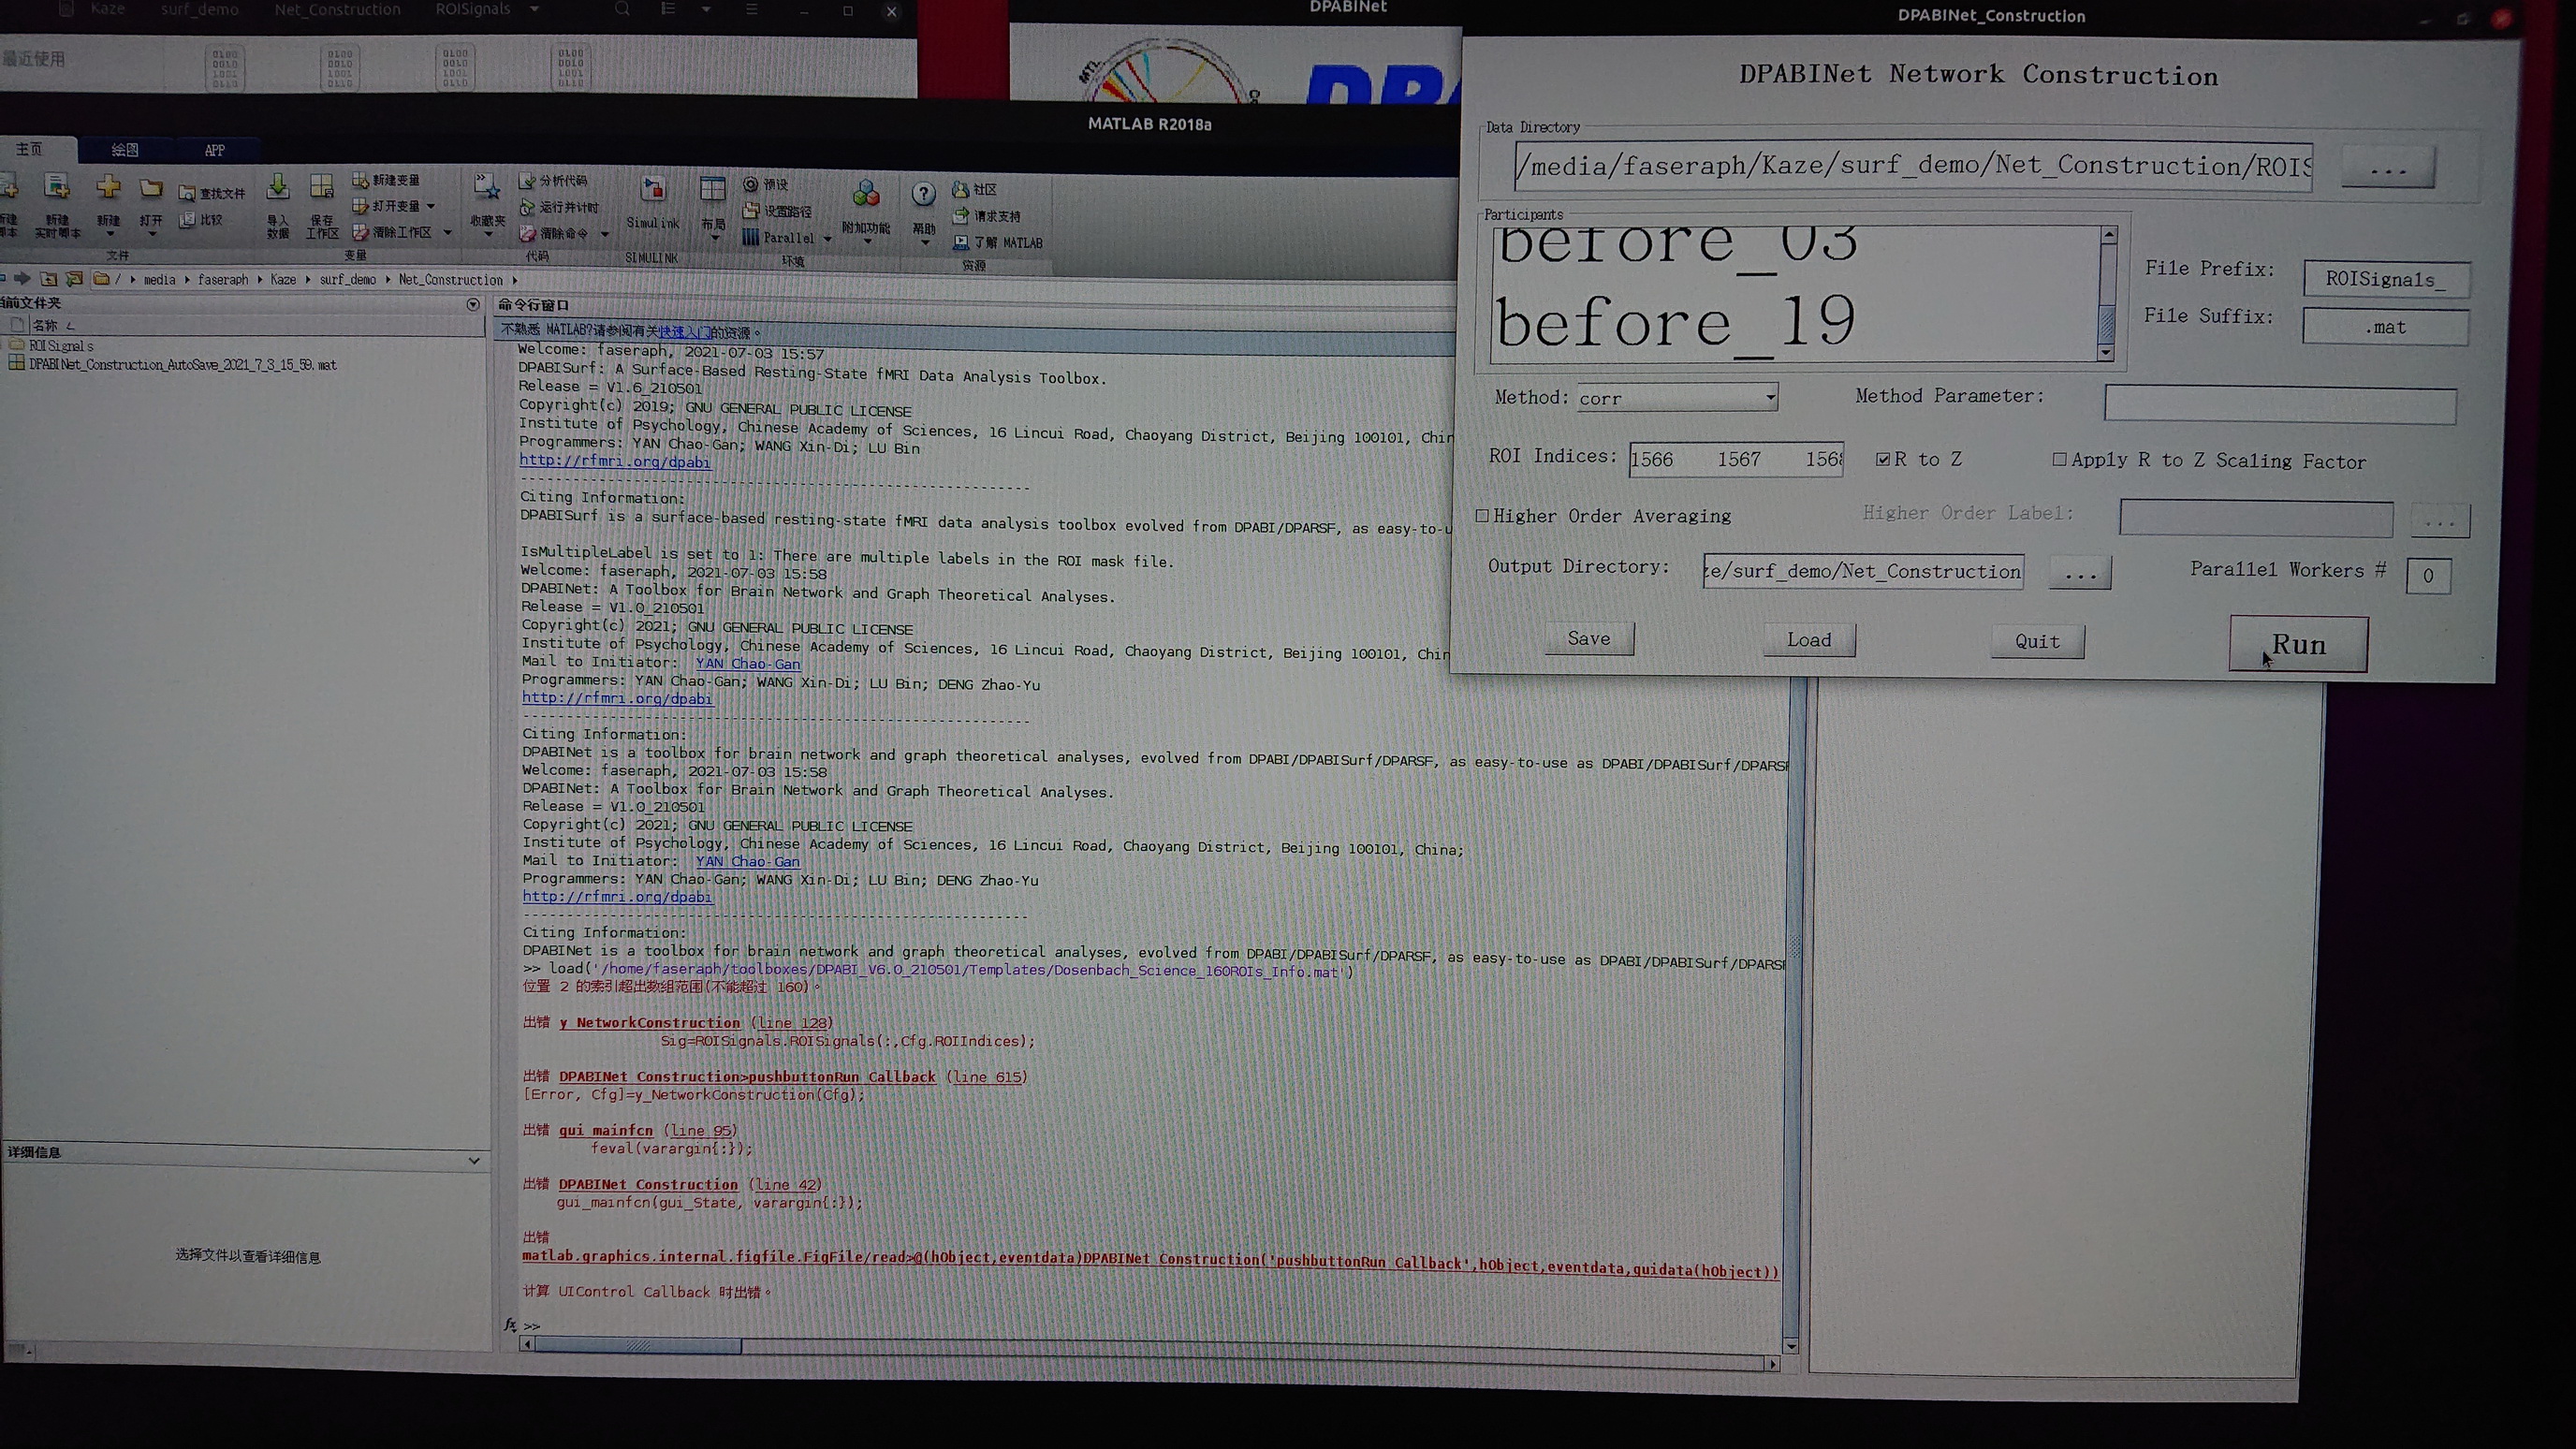Click the Compare (比较) icon
The width and height of the screenshot is (2576, 1449).
(187, 219)
